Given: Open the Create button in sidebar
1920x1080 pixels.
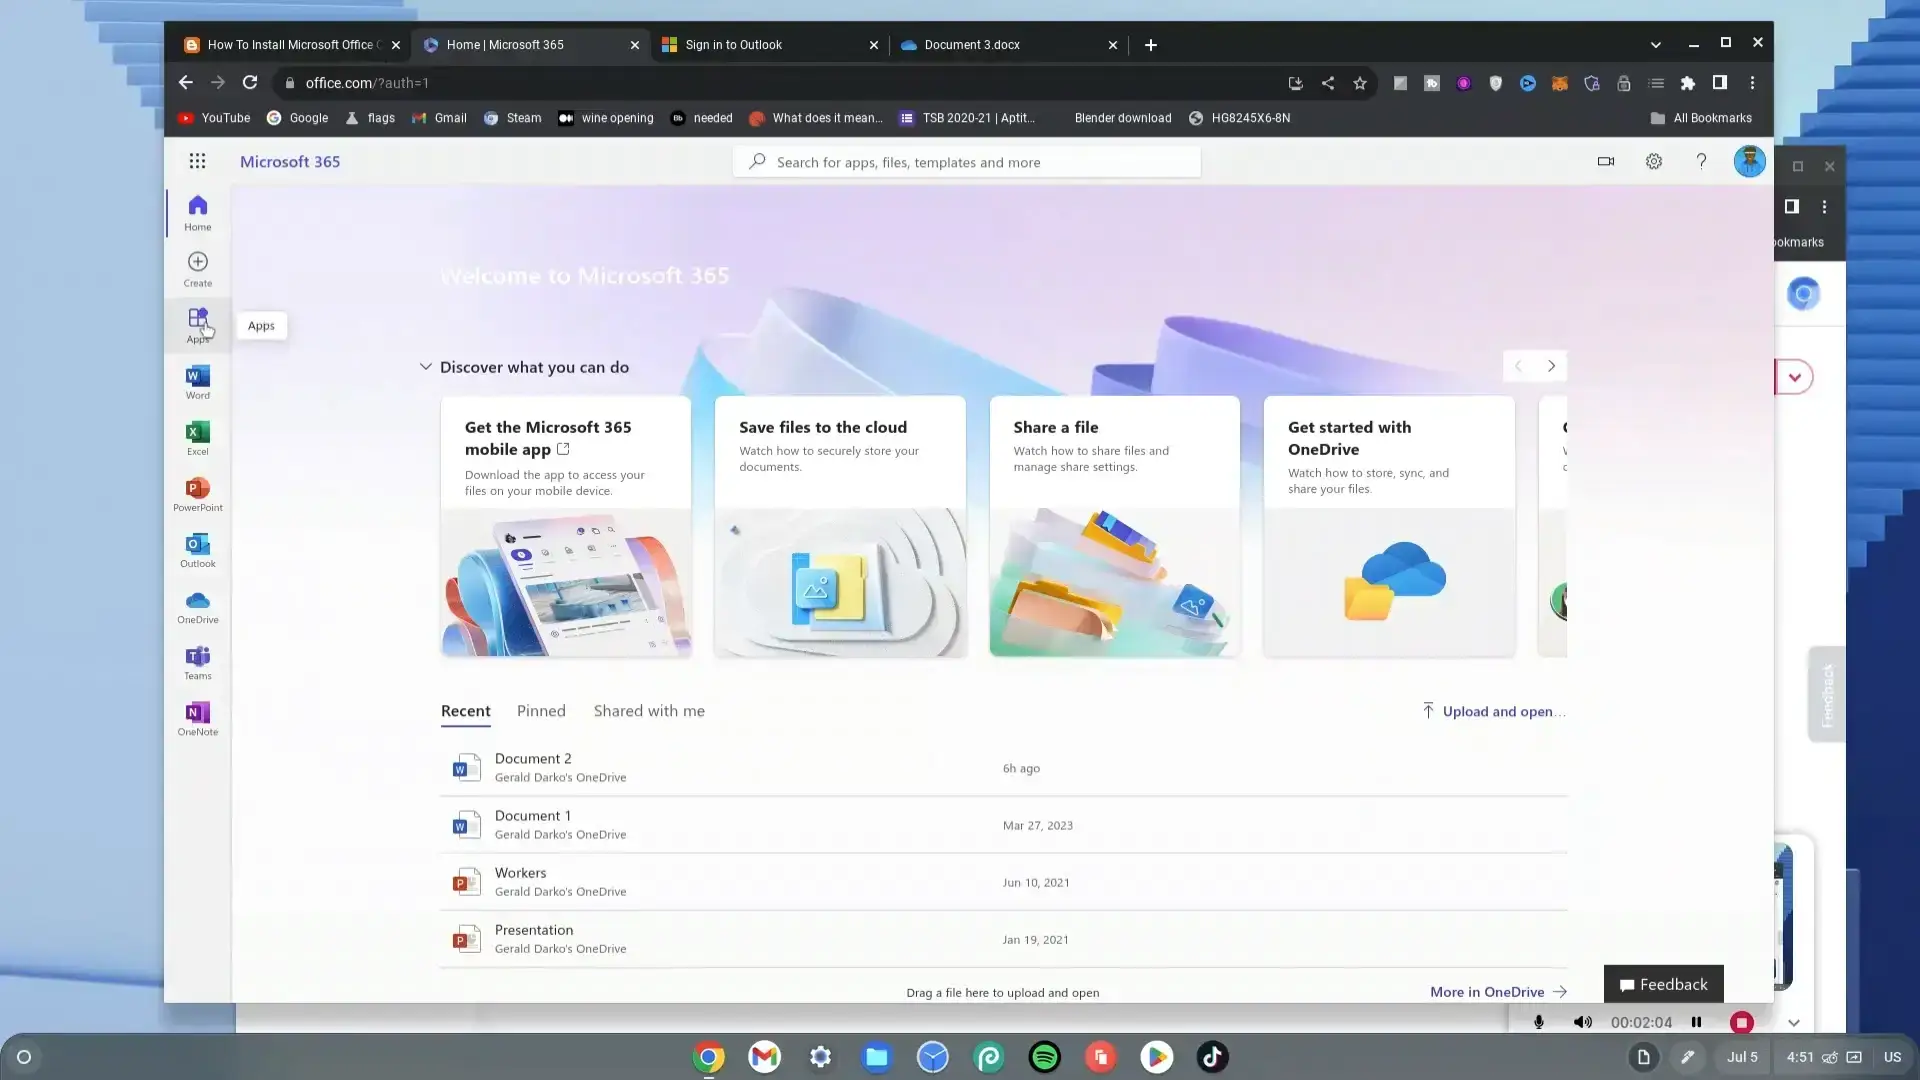Looking at the screenshot, I should [197, 268].
